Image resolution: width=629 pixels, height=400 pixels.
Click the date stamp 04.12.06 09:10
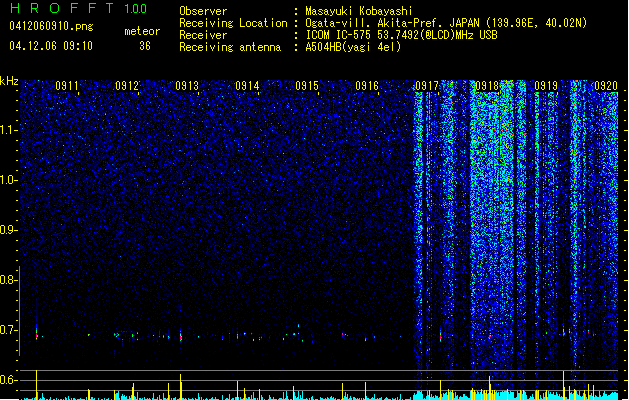51,46
